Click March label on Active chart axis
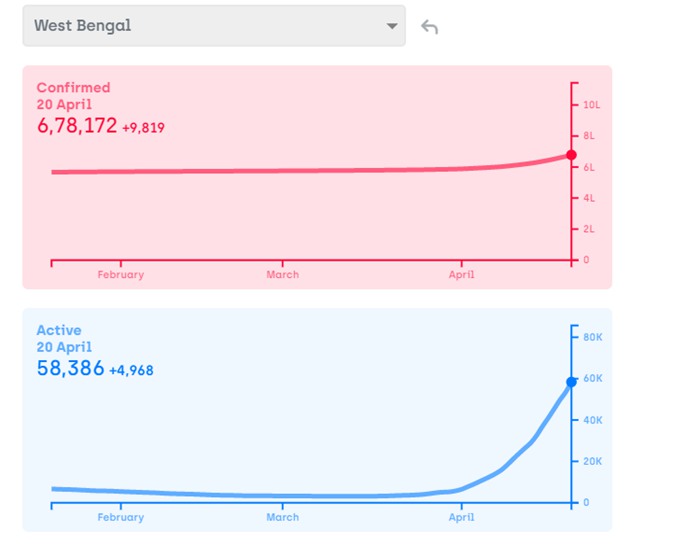This screenshot has width=700, height=545. (x=282, y=518)
